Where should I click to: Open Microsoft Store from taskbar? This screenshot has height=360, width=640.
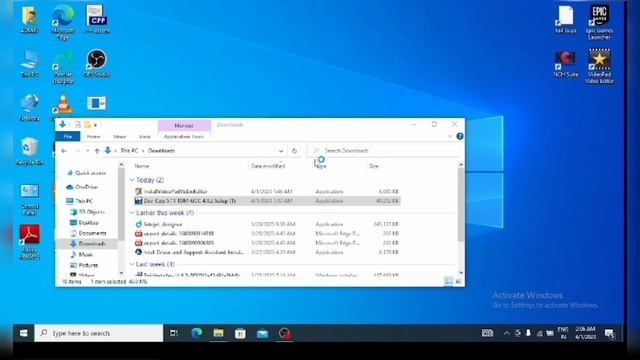coord(240,333)
